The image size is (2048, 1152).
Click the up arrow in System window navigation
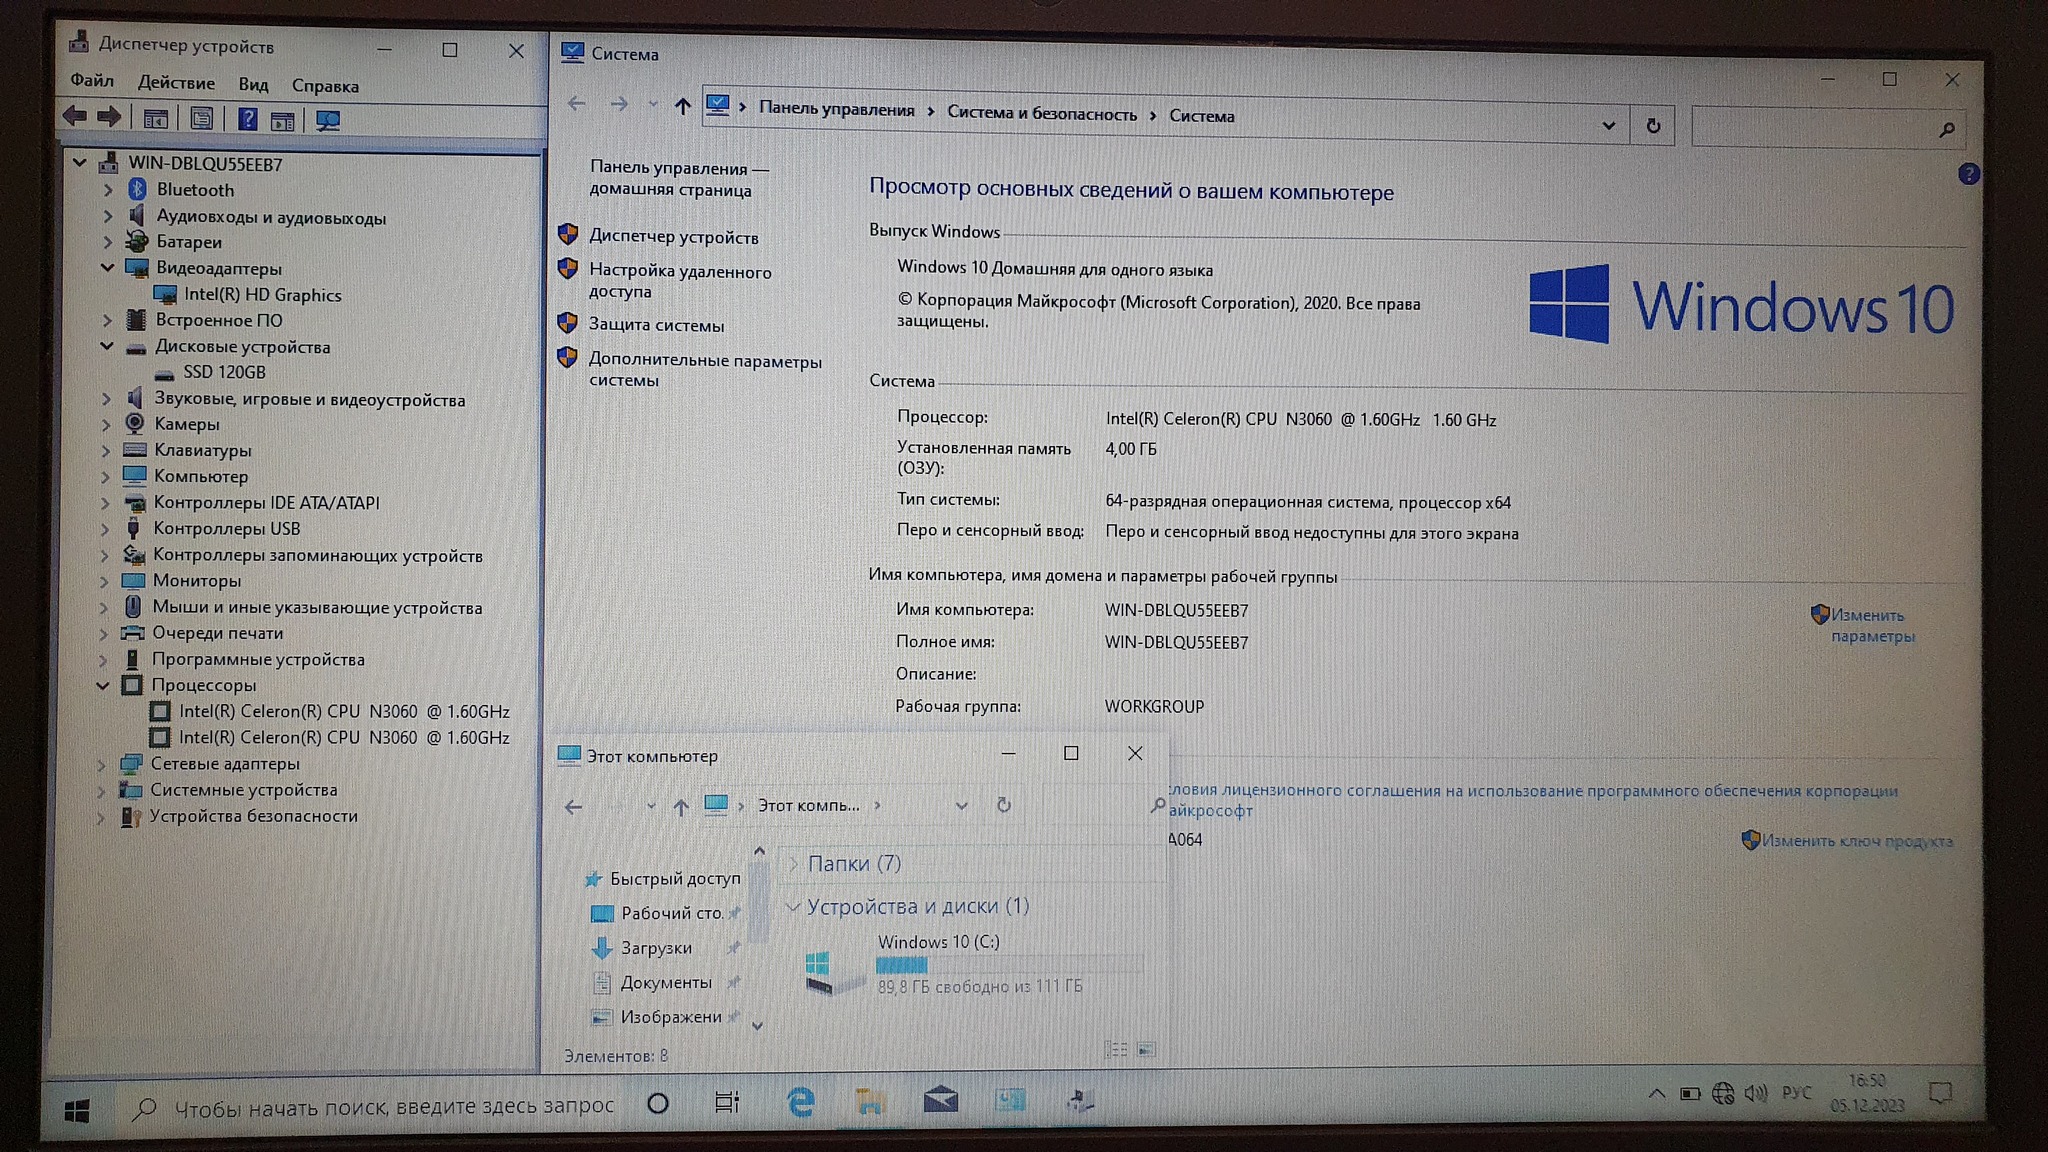point(682,106)
